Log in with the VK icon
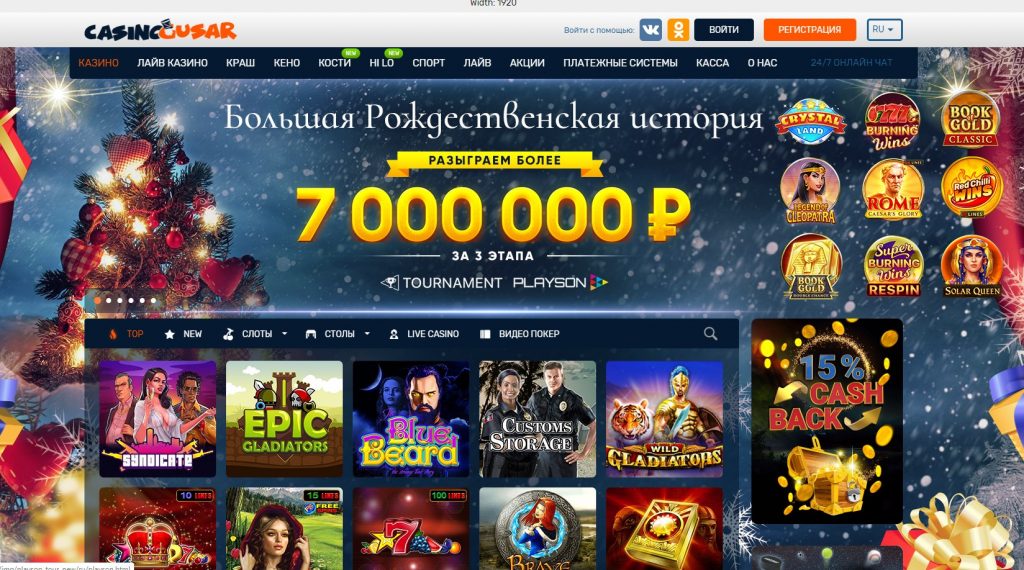Screen dimensions: 1024x570 coord(650,30)
